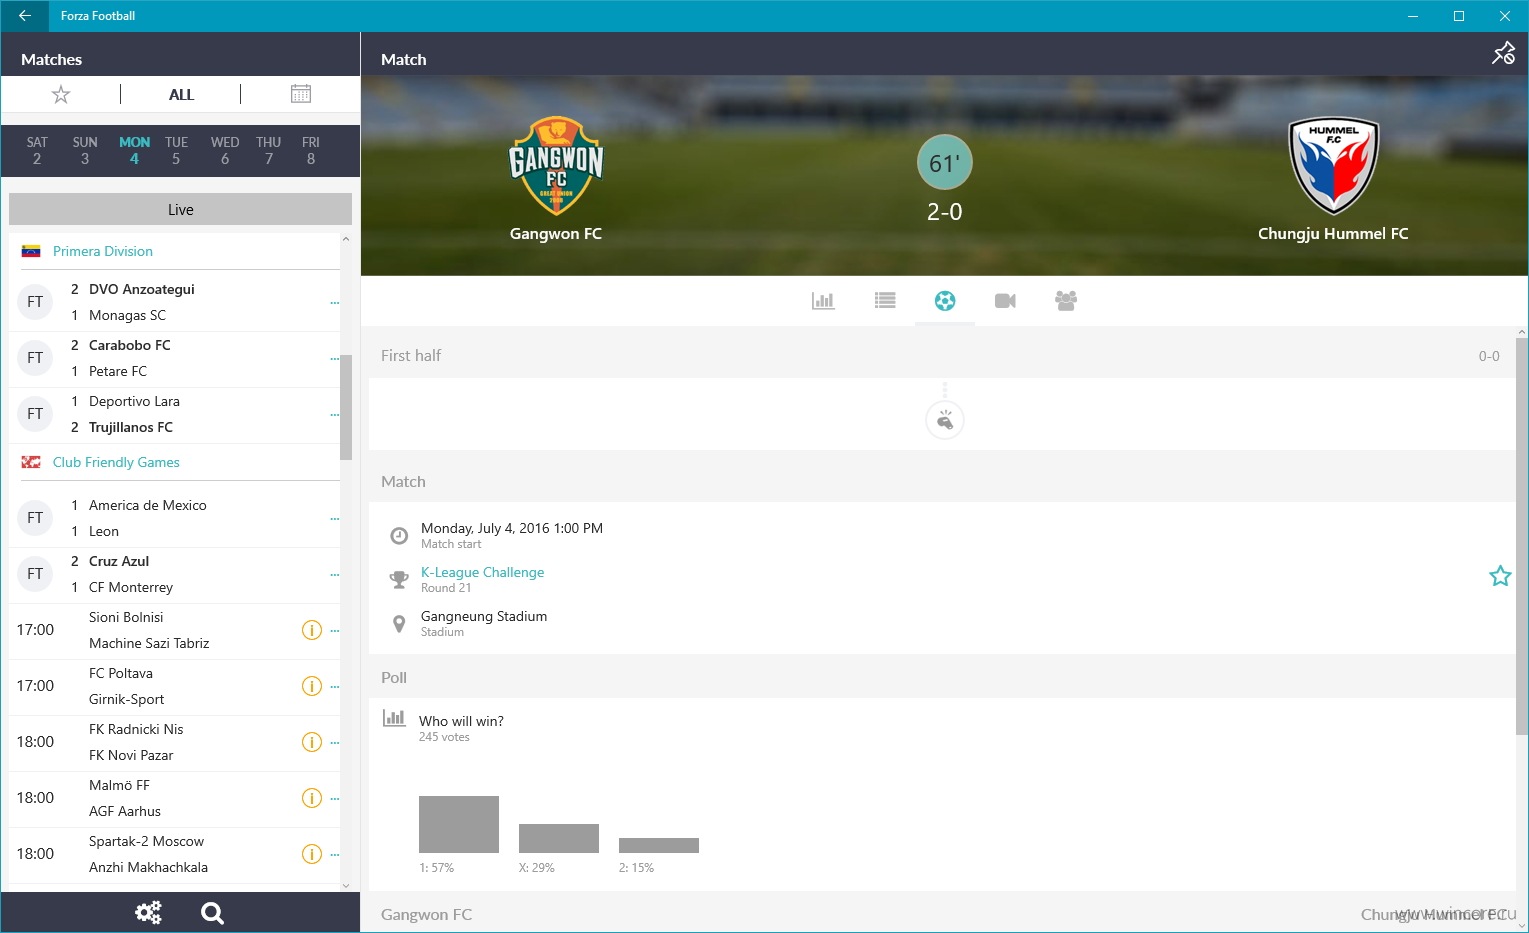Select SUN 3 in date strip
The width and height of the screenshot is (1529, 933).
(85, 150)
